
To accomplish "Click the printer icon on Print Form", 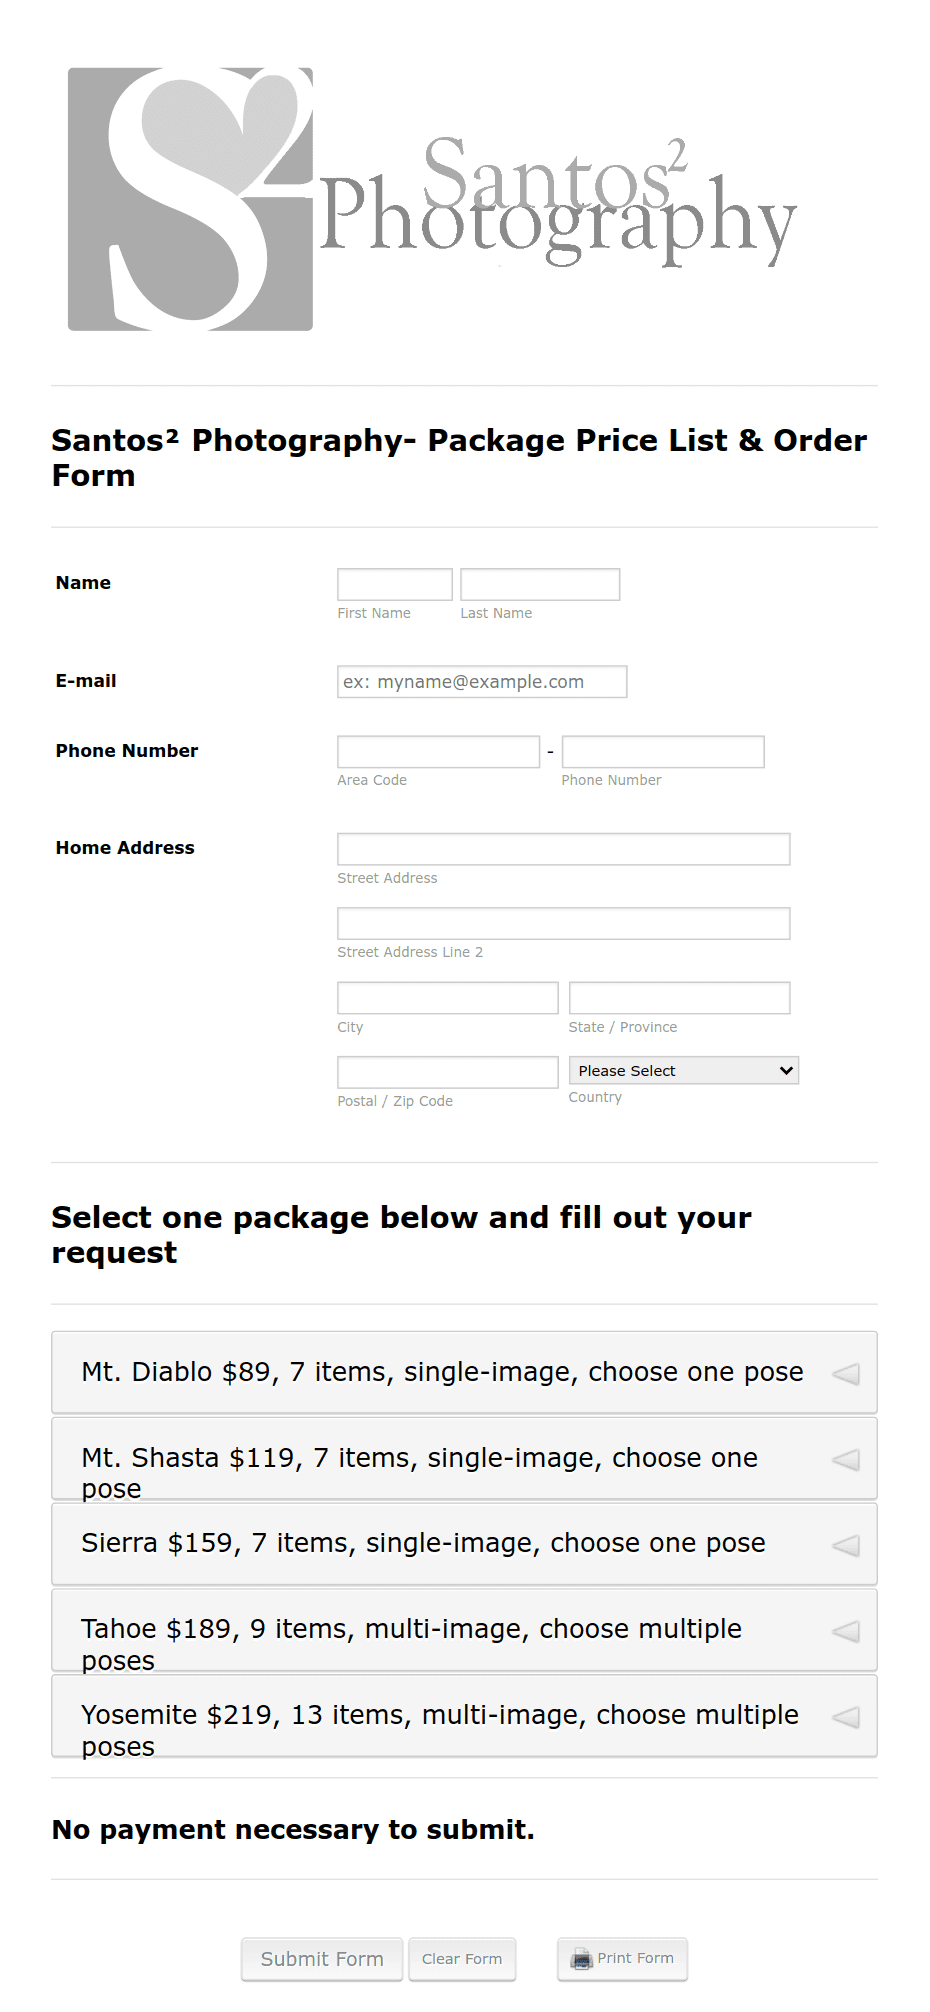I will pos(581,1958).
